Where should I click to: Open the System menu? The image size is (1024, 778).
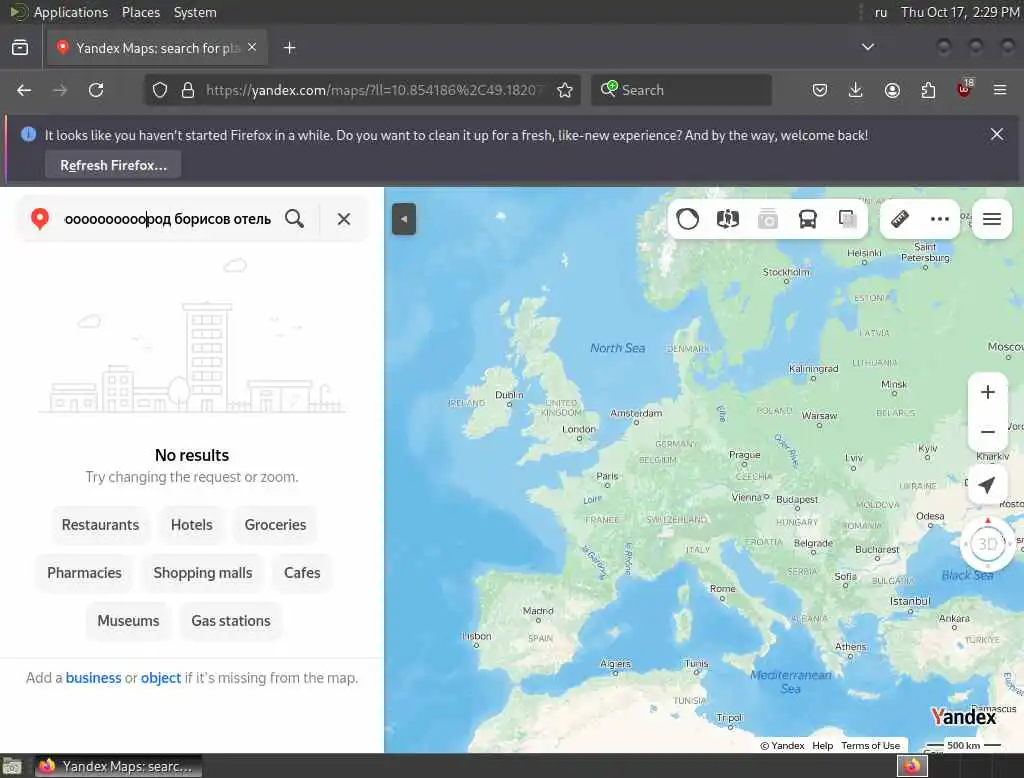[x=195, y=12]
